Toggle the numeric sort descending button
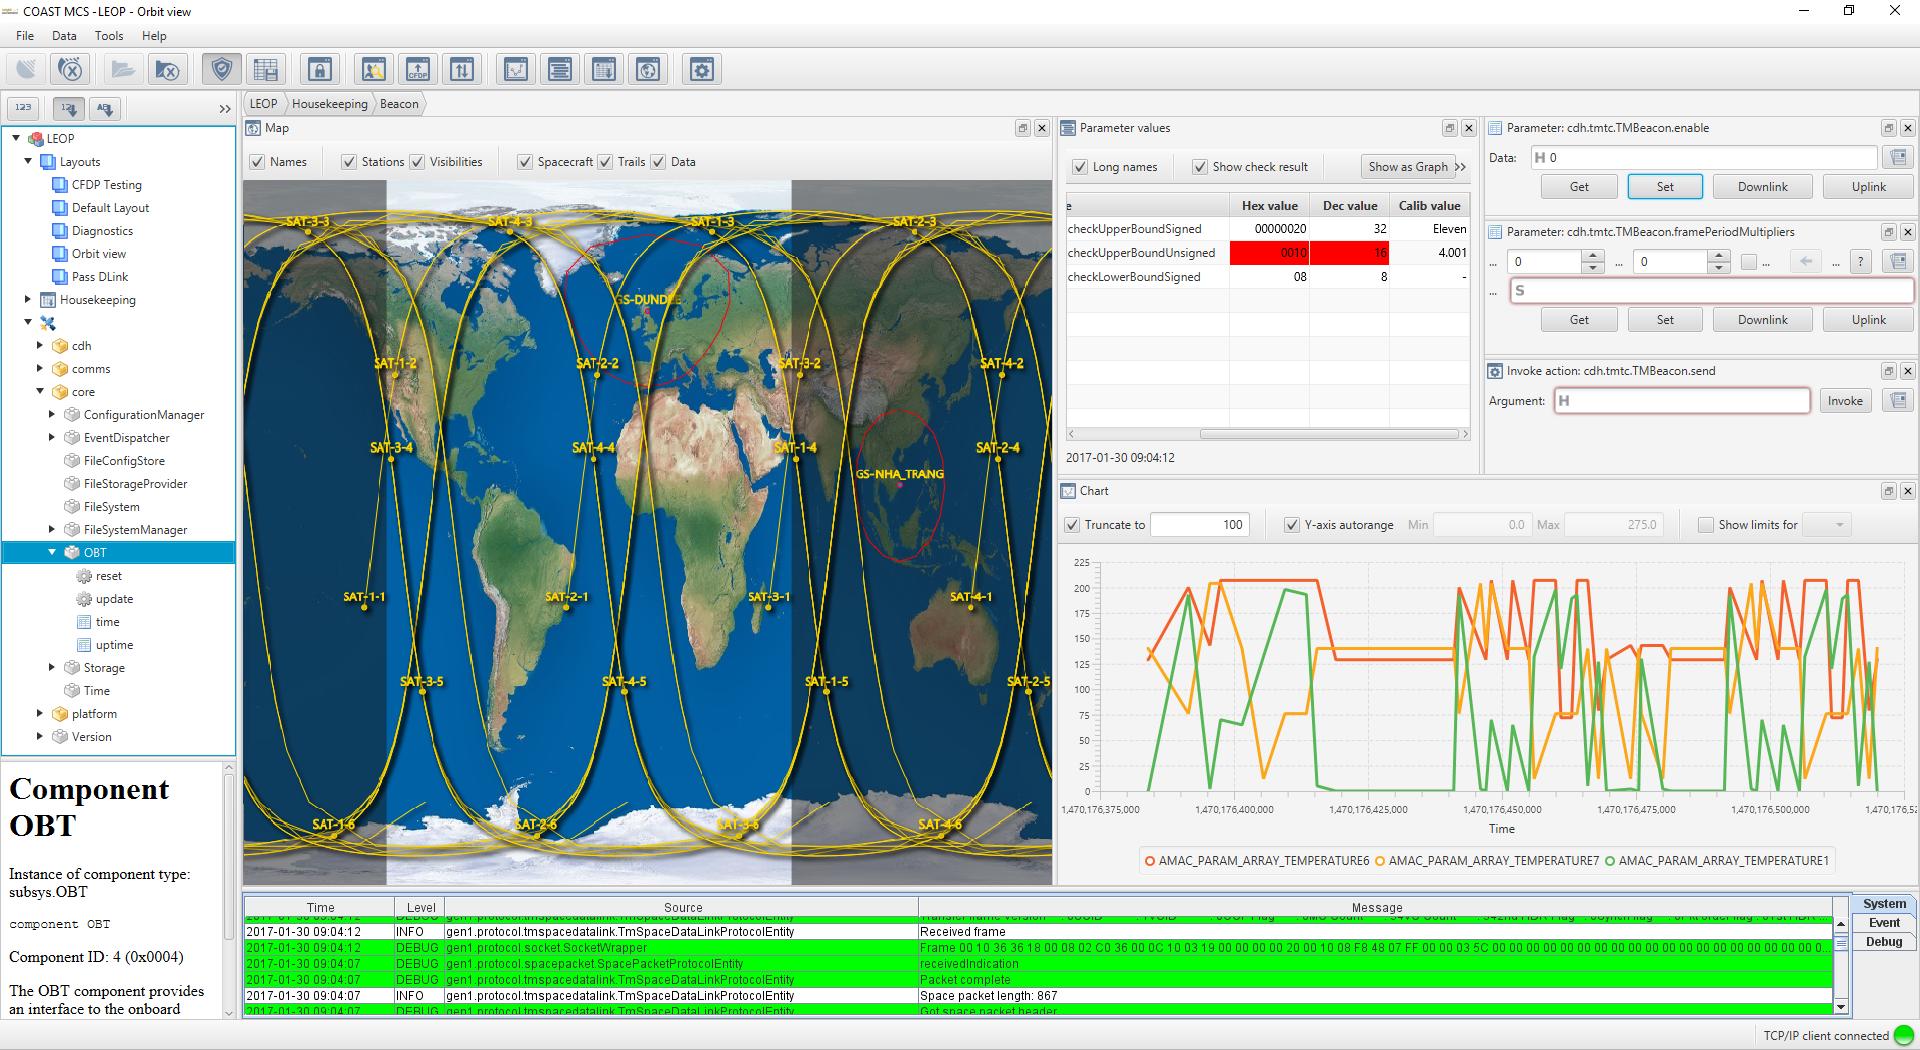1920x1050 pixels. tap(69, 107)
